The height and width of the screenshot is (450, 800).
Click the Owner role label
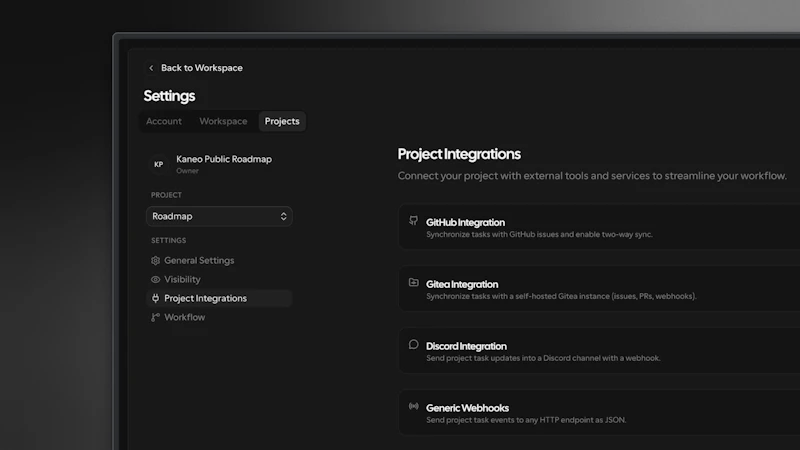187,171
